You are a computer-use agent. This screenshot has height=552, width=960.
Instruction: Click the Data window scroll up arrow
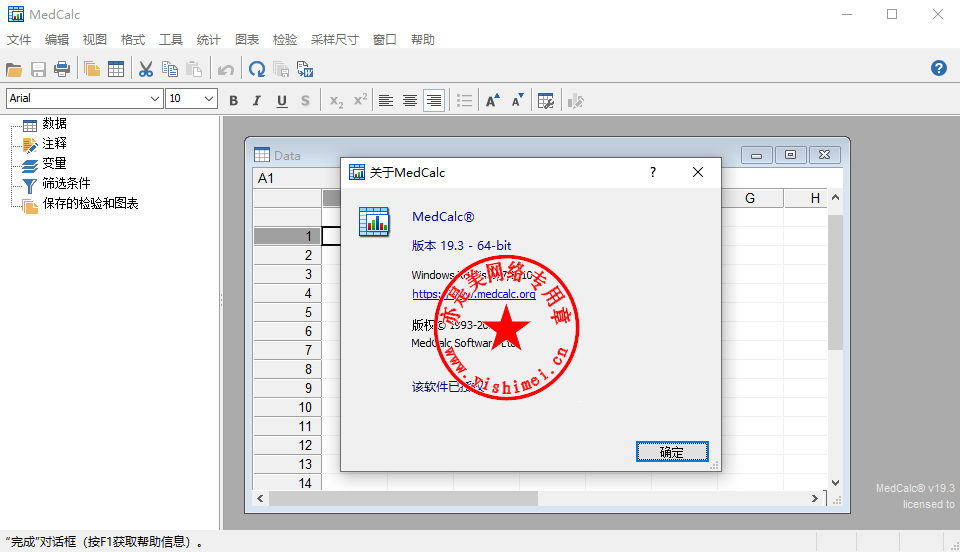click(835, 198)
